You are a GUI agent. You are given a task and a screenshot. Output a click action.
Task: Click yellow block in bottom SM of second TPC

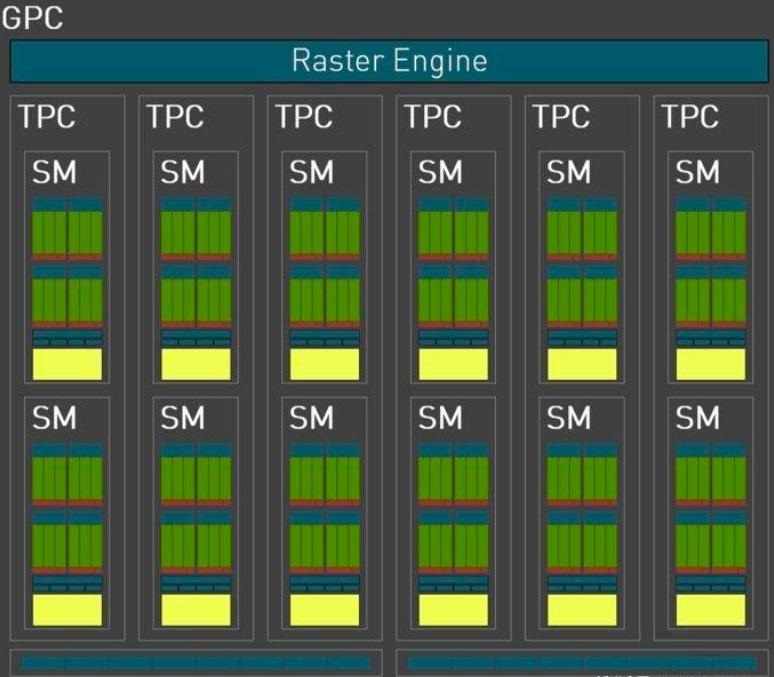[x=196, y=610]
